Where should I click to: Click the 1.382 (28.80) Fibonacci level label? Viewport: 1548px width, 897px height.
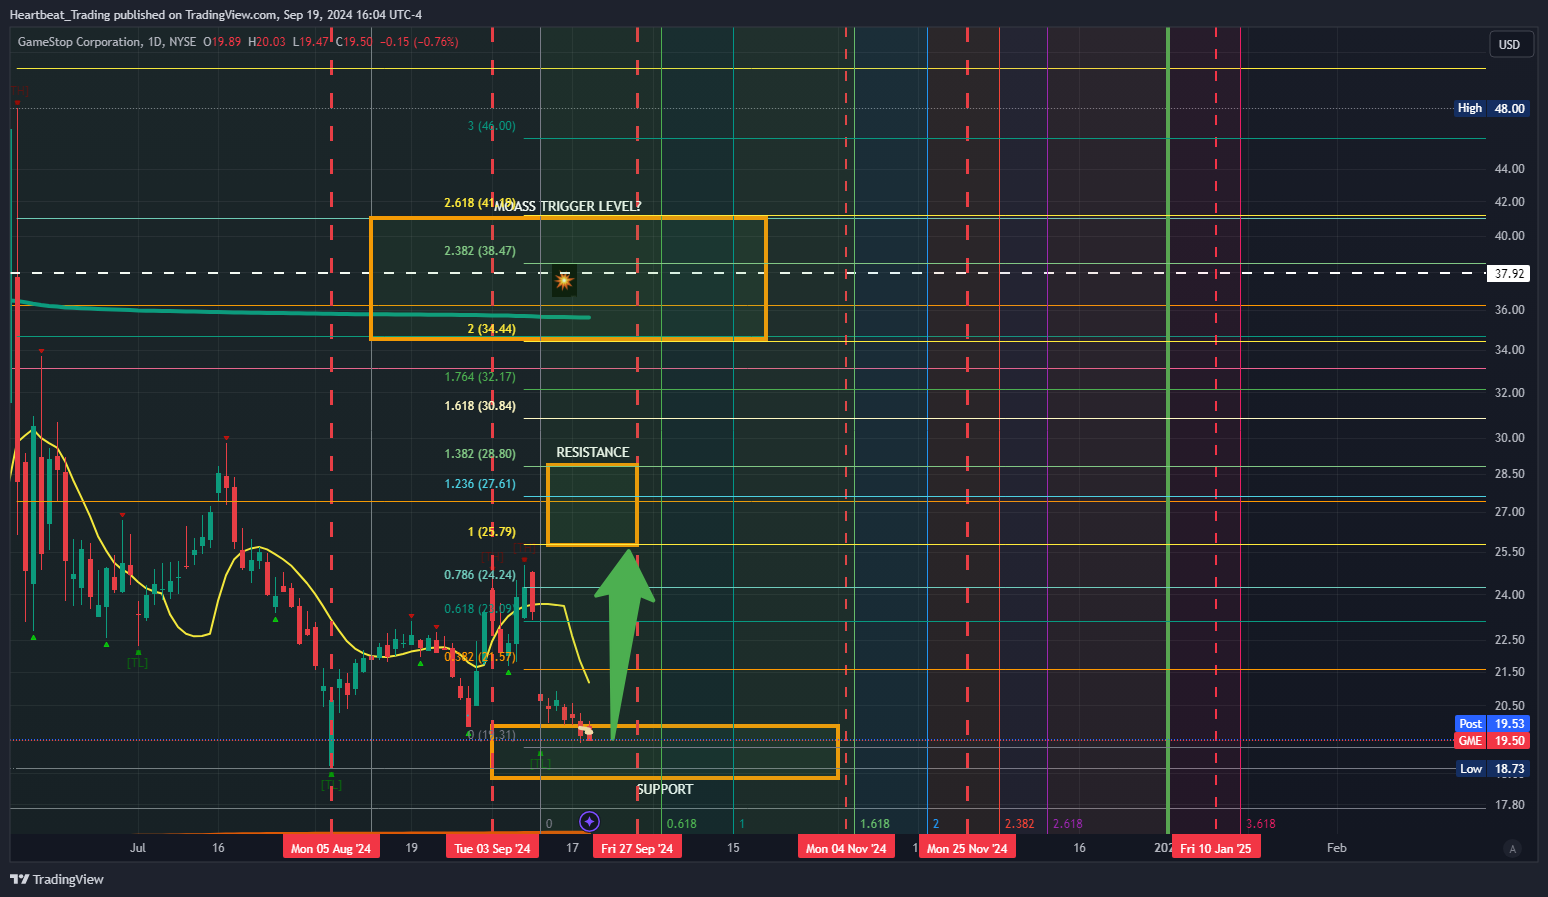[480, 454]
